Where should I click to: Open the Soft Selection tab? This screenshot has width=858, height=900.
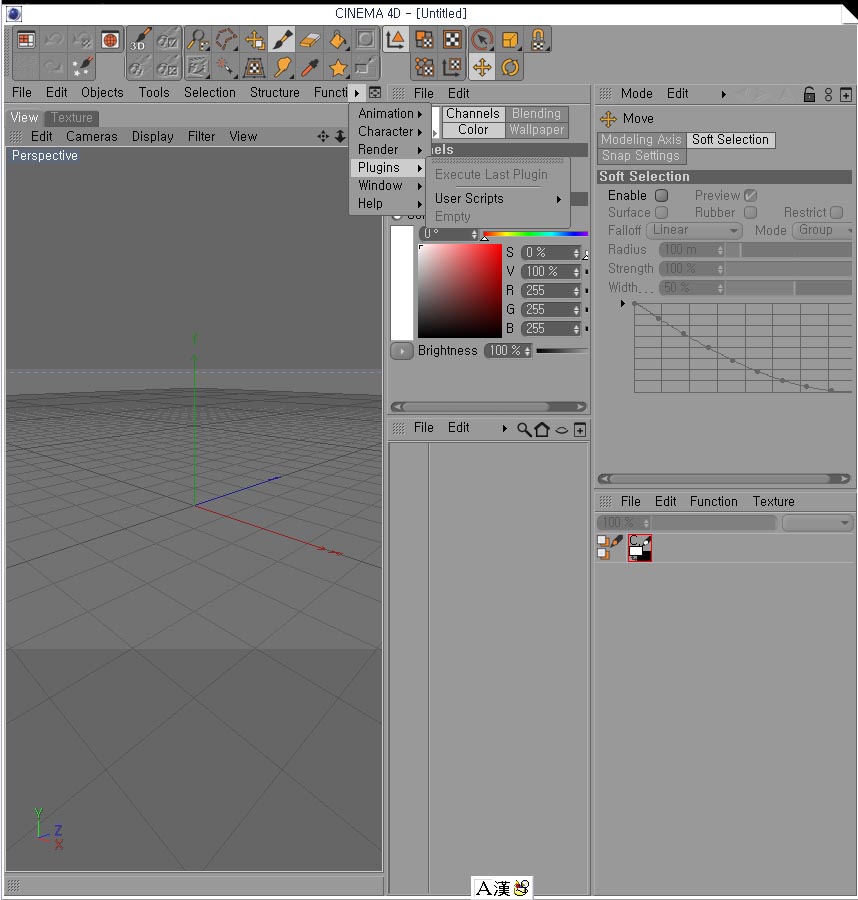[730, 139]
